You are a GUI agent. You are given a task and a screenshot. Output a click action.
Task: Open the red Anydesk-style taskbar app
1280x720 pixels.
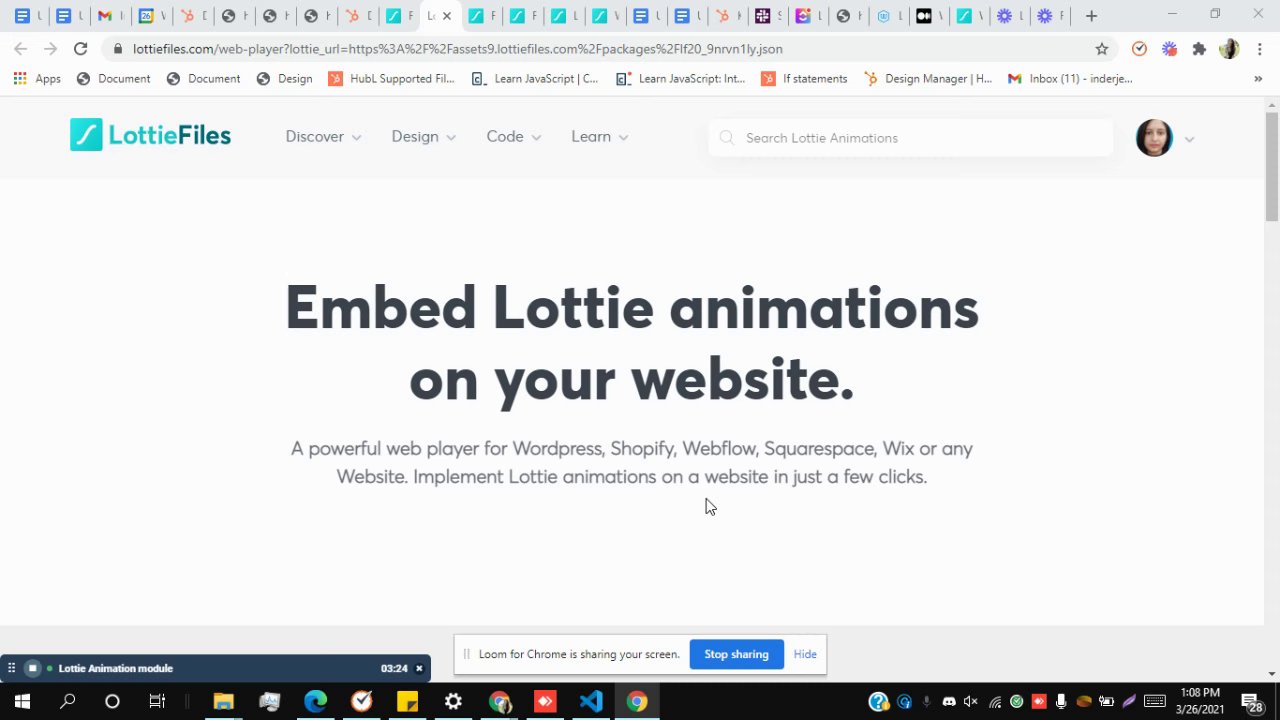545,701
